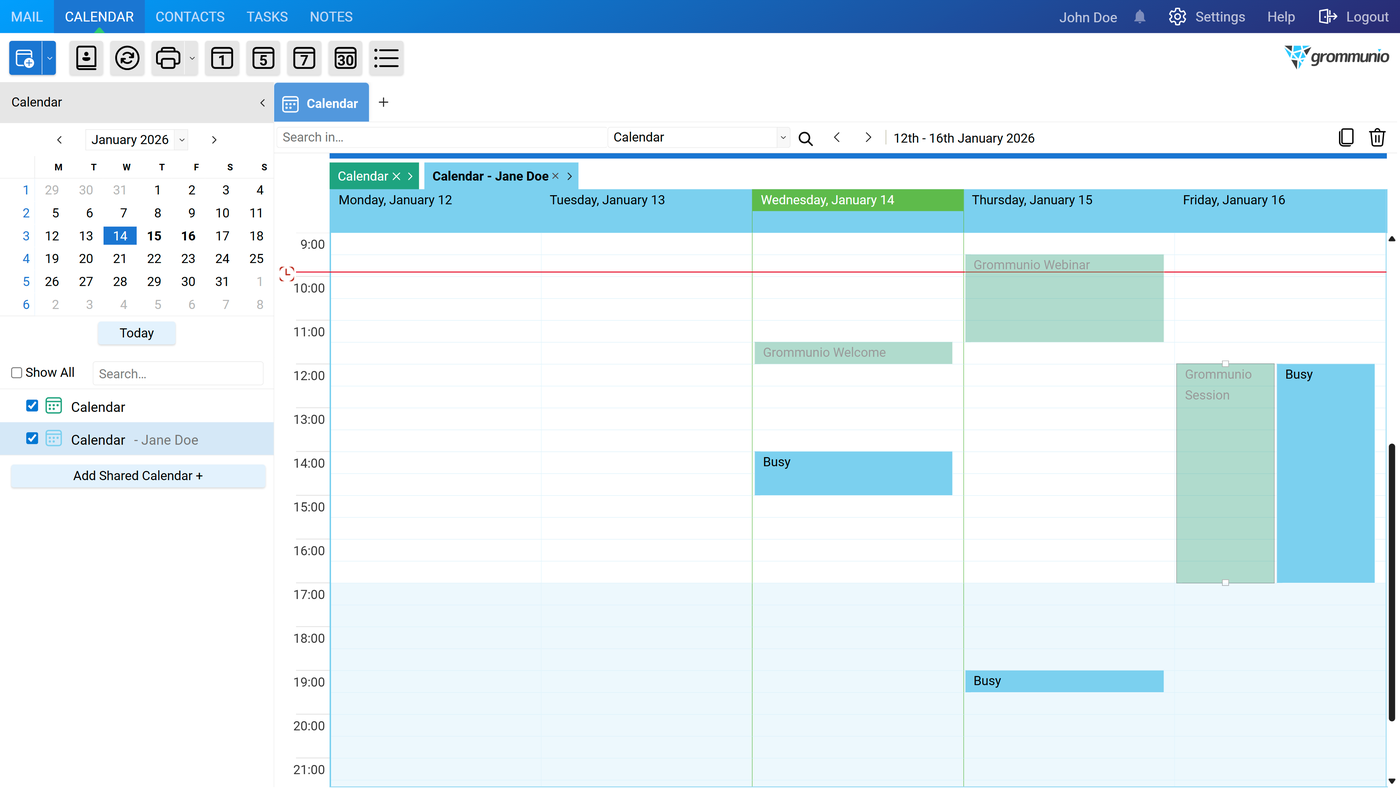1400x788 pixels.
Task: Open the new item dropdown arrow
Action: coord(49,59)
